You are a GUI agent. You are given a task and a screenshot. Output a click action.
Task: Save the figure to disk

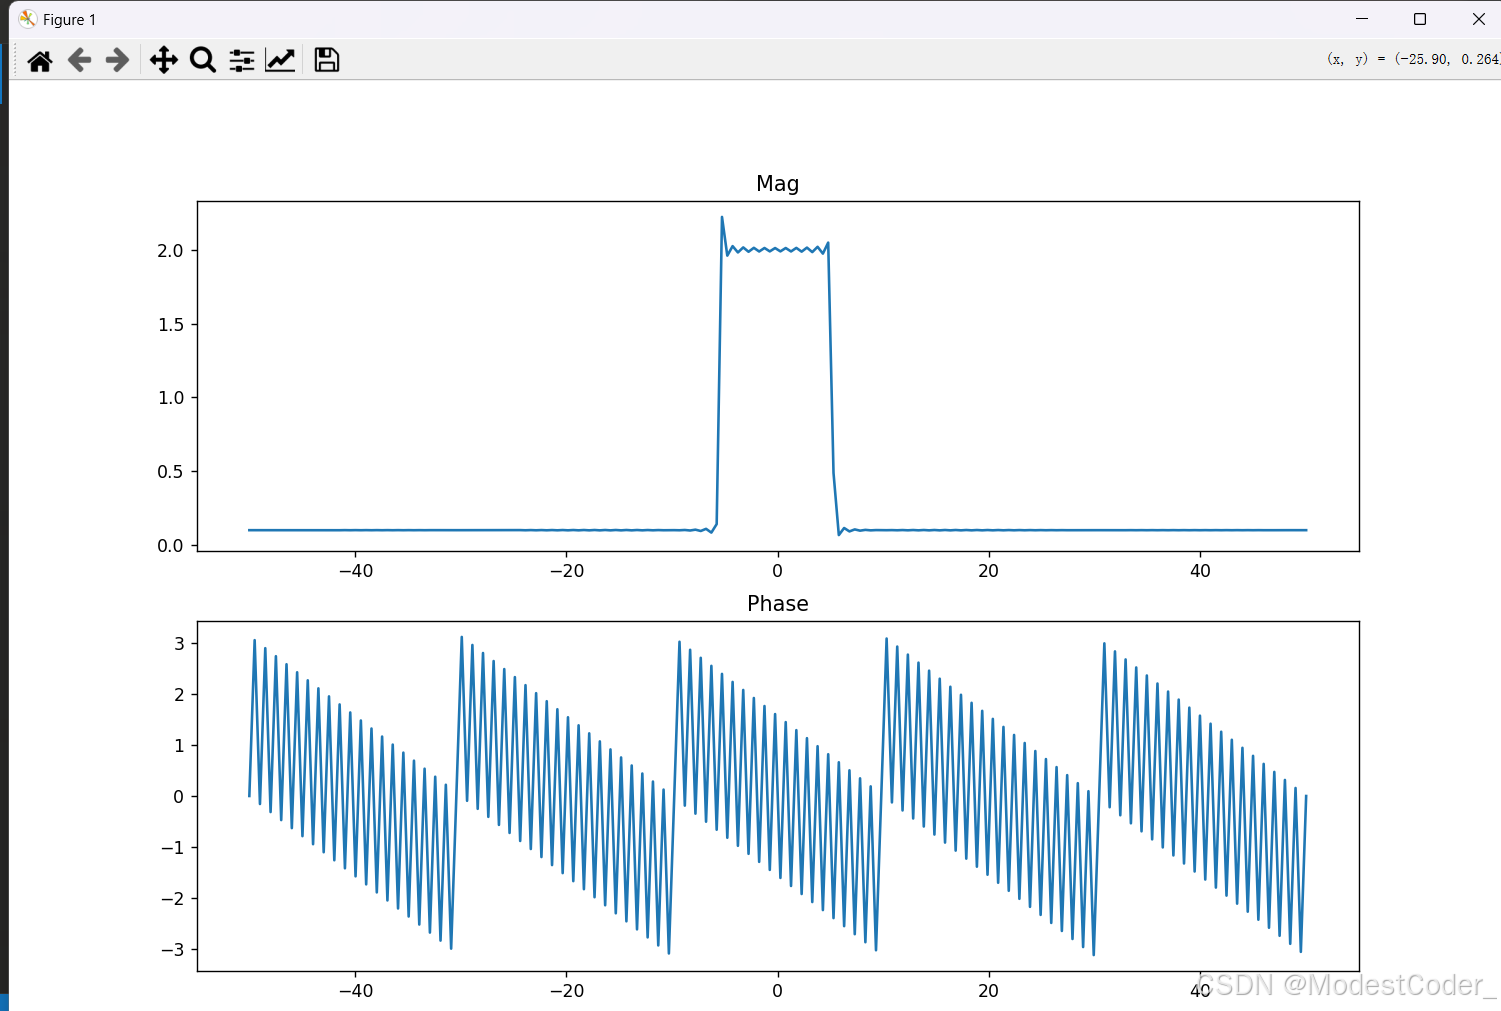[326, 61]
